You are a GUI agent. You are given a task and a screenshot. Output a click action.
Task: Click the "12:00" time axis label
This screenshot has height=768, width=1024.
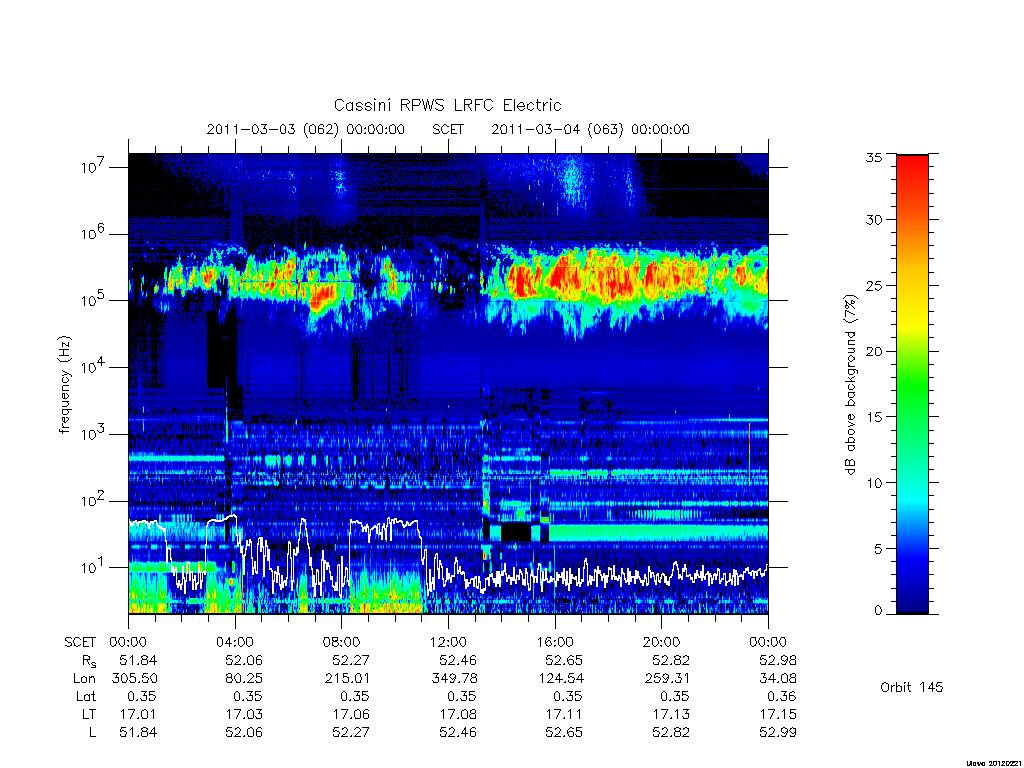[x=448, y=643]
